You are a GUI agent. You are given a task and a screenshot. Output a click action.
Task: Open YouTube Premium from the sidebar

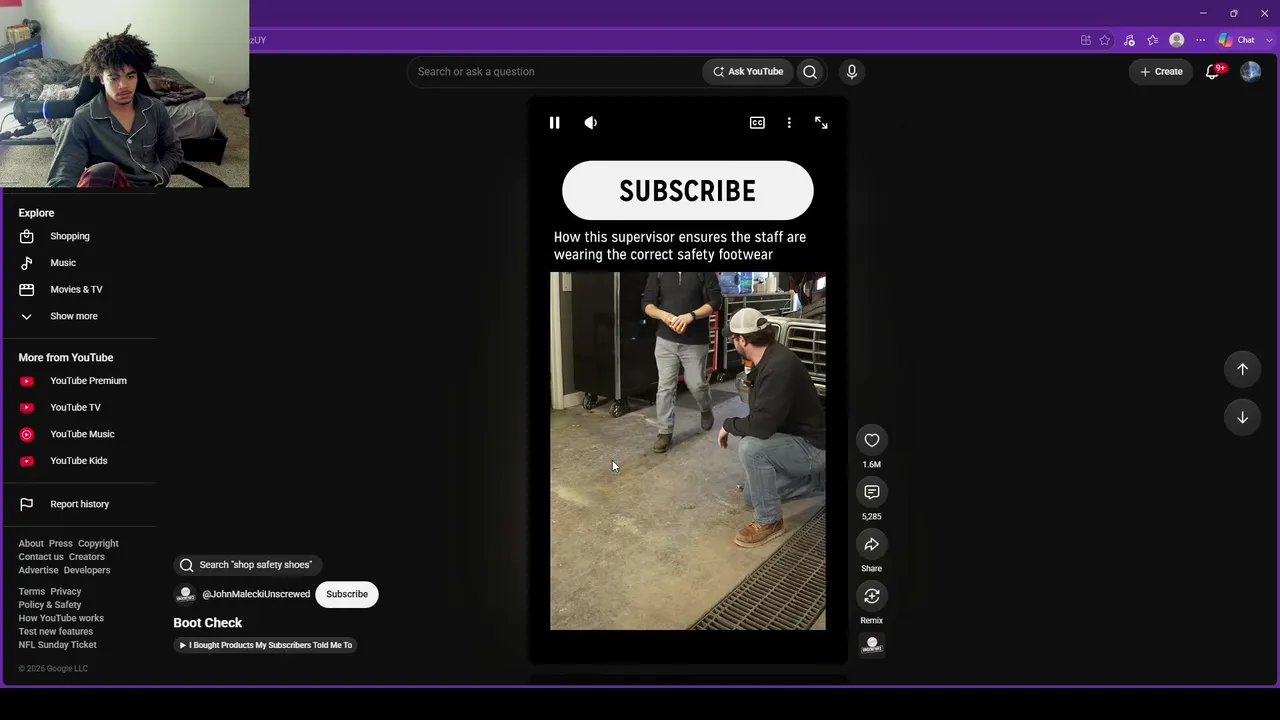tap(87, 381)
